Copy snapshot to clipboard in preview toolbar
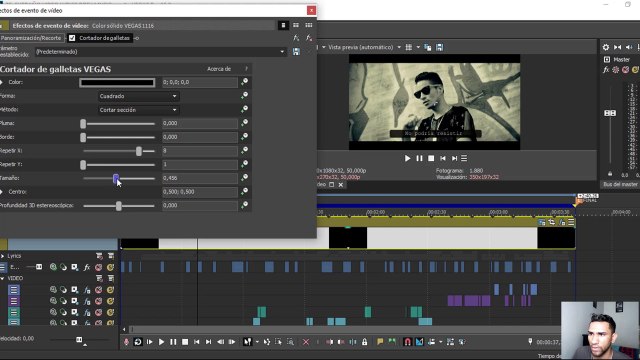Screen dimensions: 640x360 [428, 47]
